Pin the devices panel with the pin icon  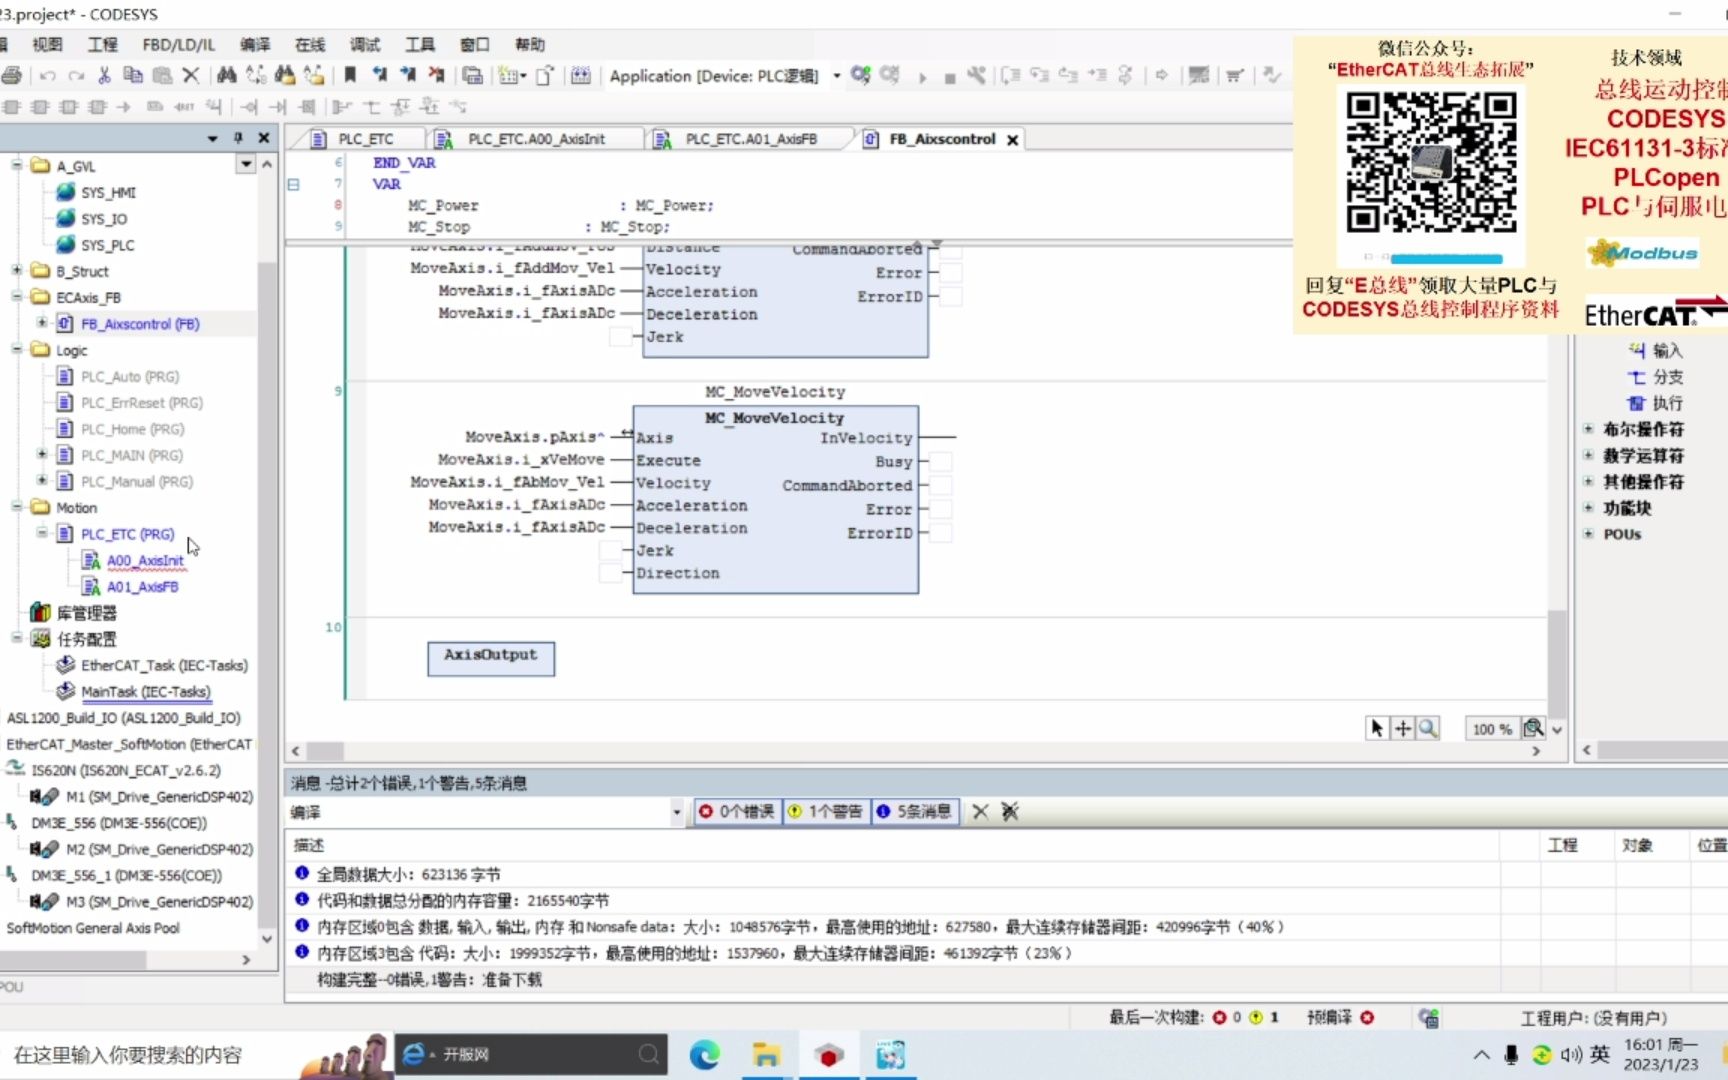click(238, 138)
